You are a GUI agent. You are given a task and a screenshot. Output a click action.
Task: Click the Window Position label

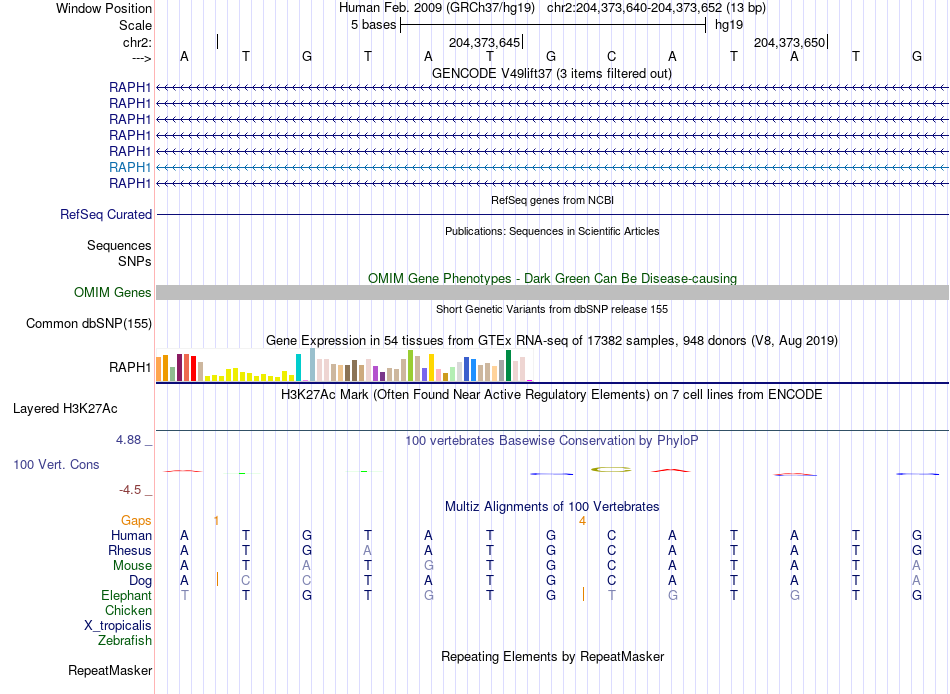104,8
